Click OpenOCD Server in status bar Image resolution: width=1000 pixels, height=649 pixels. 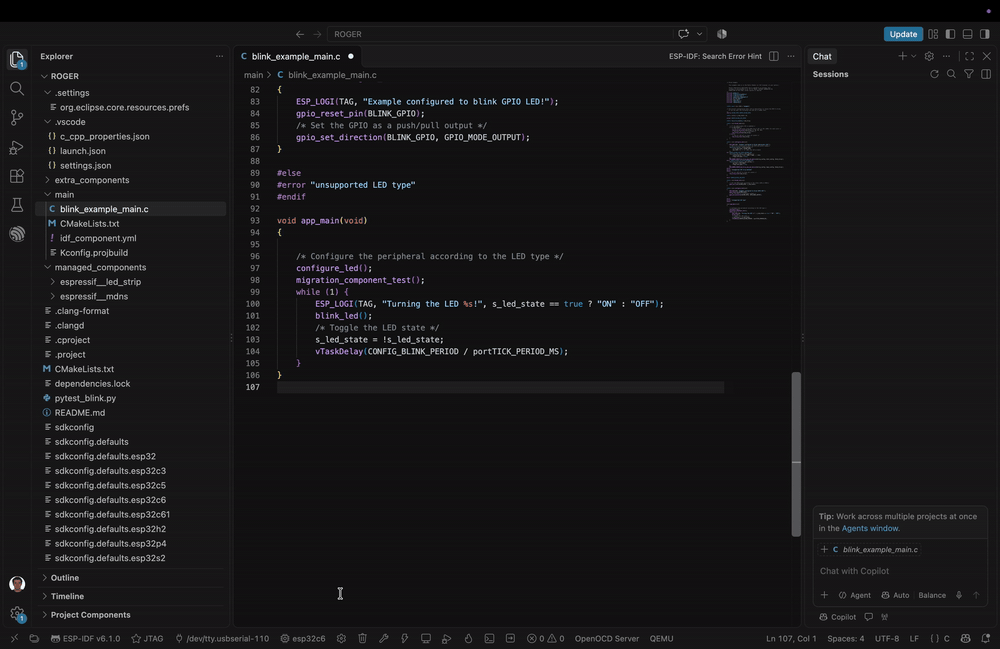(607, 638)
